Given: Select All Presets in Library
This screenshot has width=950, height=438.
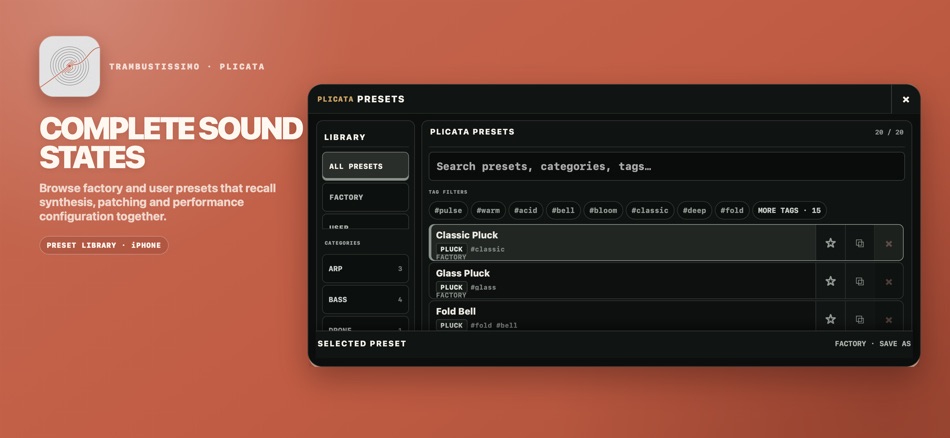Looking at the screenshot, I should [x=365, y=166].
